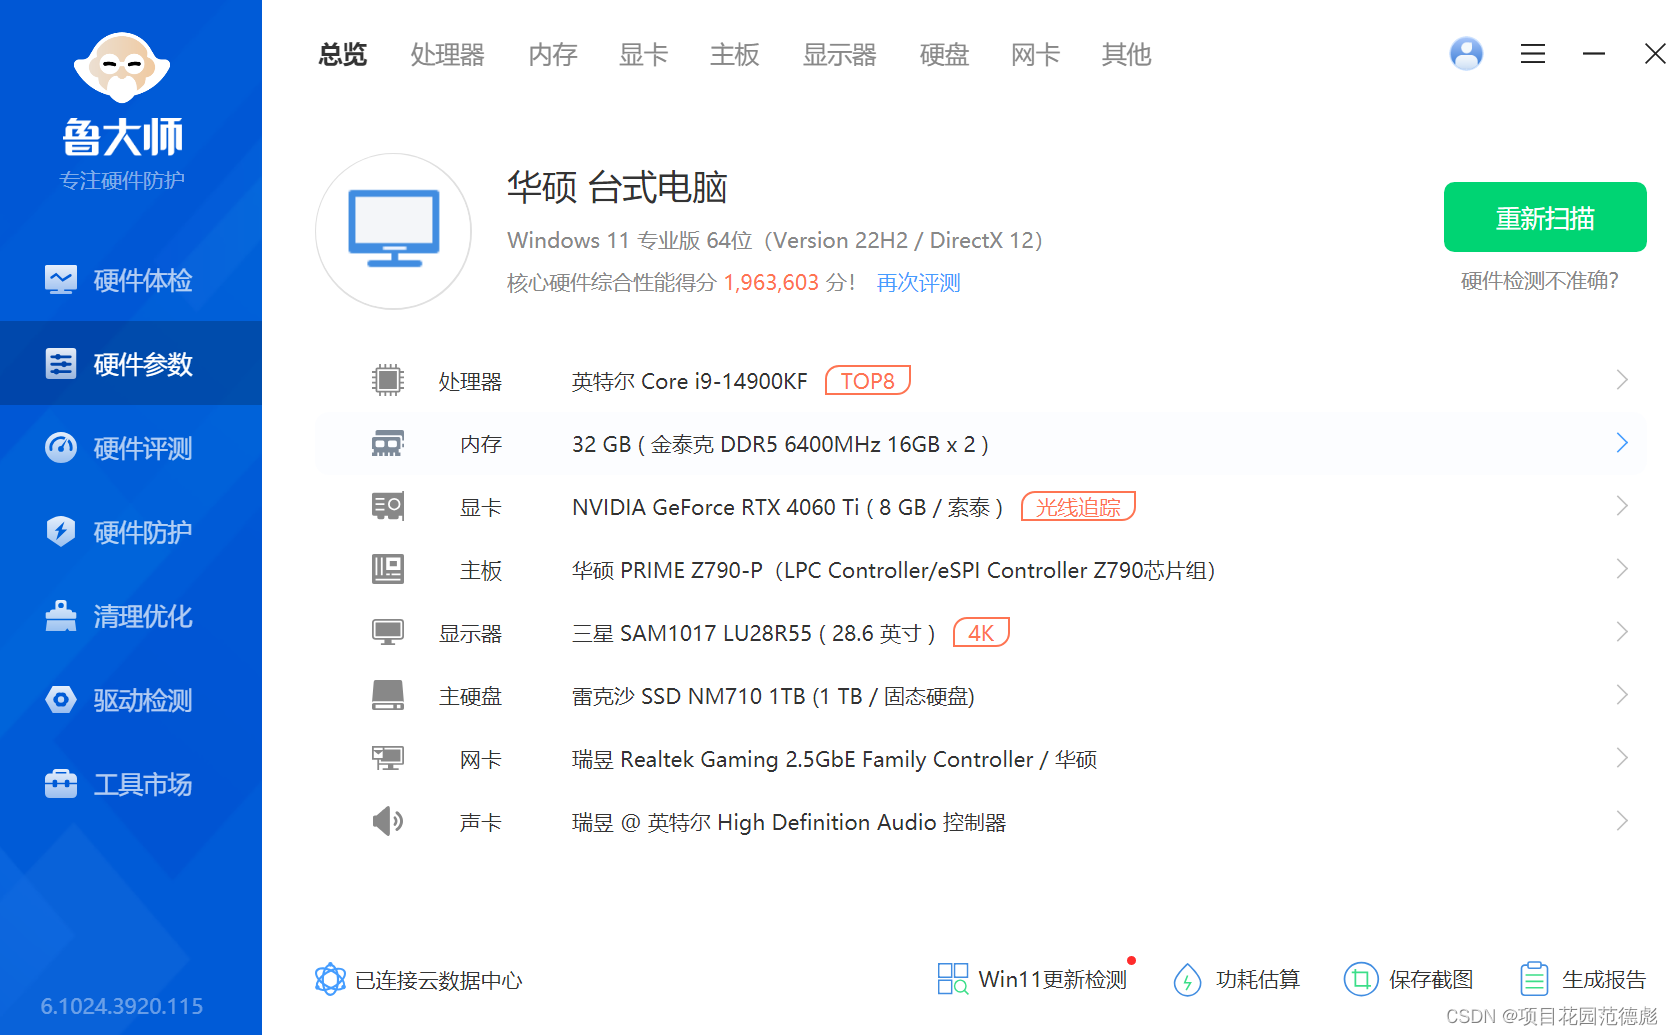The height and width of the screenshot is (1035, 1673).
Task: Open the hamburger main menu
Action: pyautogui.click(x=1533, y=54)
